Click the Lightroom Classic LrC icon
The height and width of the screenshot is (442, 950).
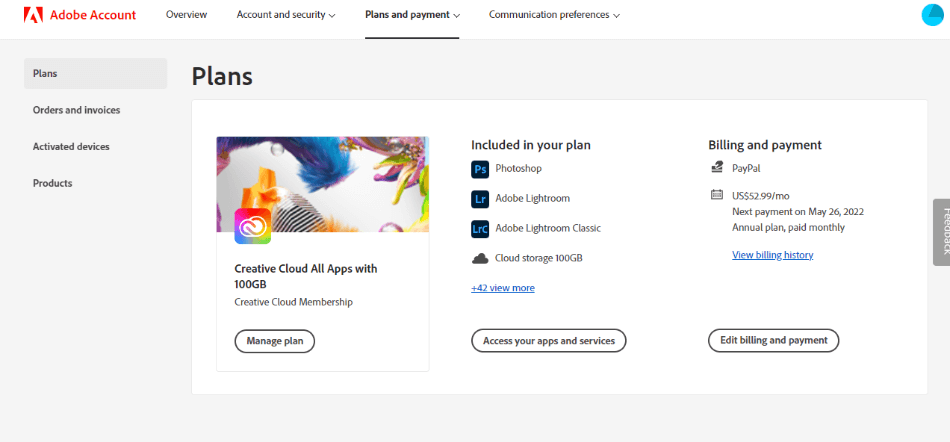480,229
